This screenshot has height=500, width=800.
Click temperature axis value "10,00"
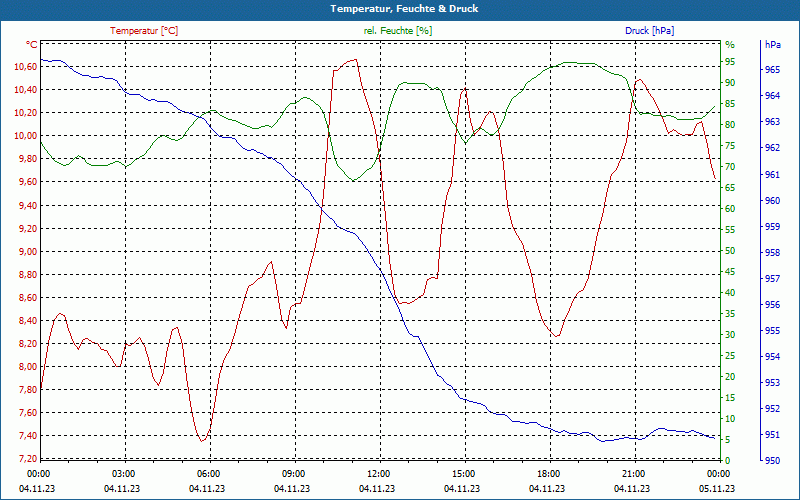[26, 136]
